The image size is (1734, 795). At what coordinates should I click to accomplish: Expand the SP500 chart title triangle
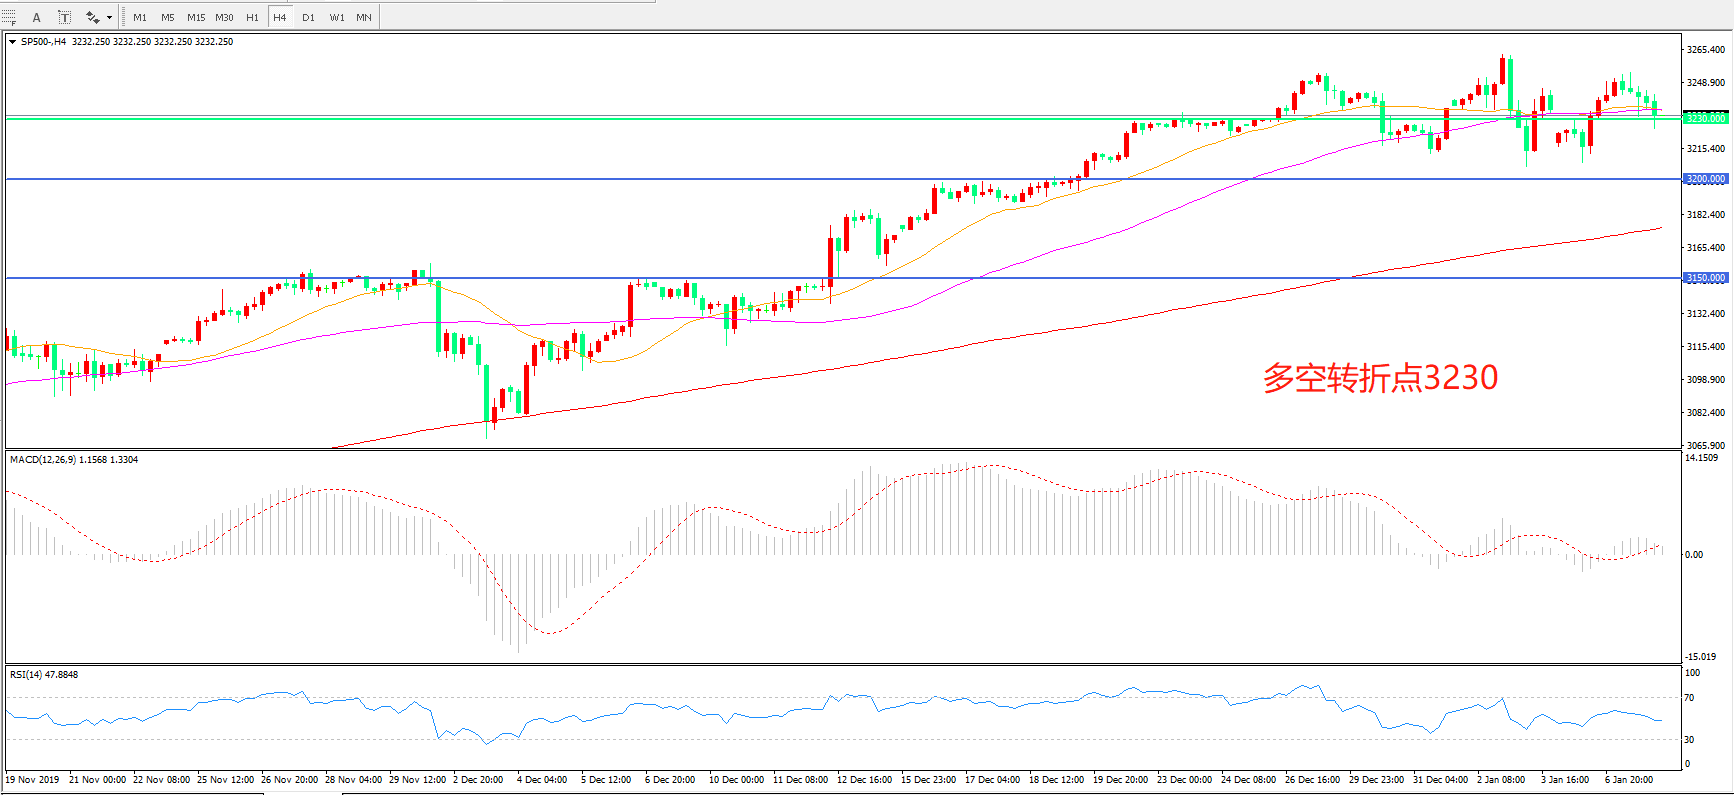click(x=12, y=42)
